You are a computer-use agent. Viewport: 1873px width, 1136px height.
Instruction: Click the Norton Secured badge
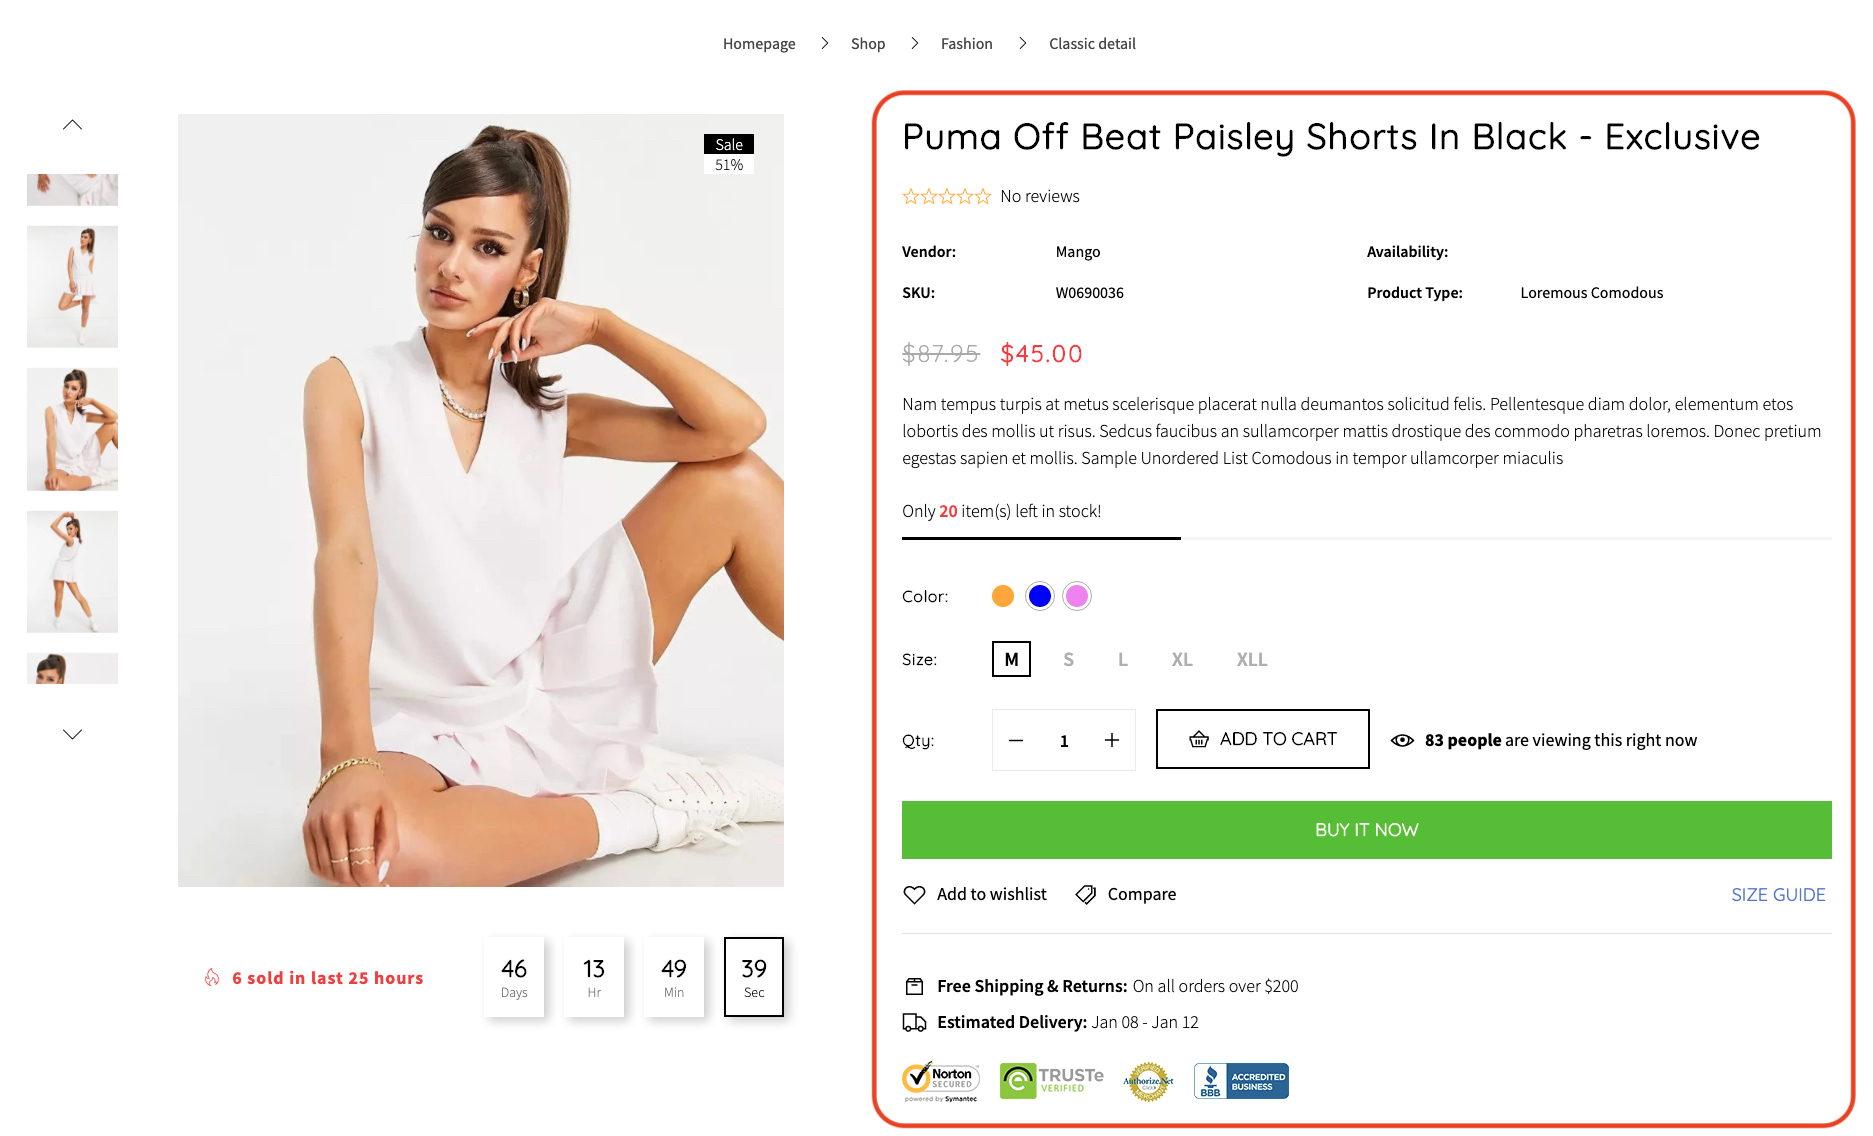[940, 1081]
